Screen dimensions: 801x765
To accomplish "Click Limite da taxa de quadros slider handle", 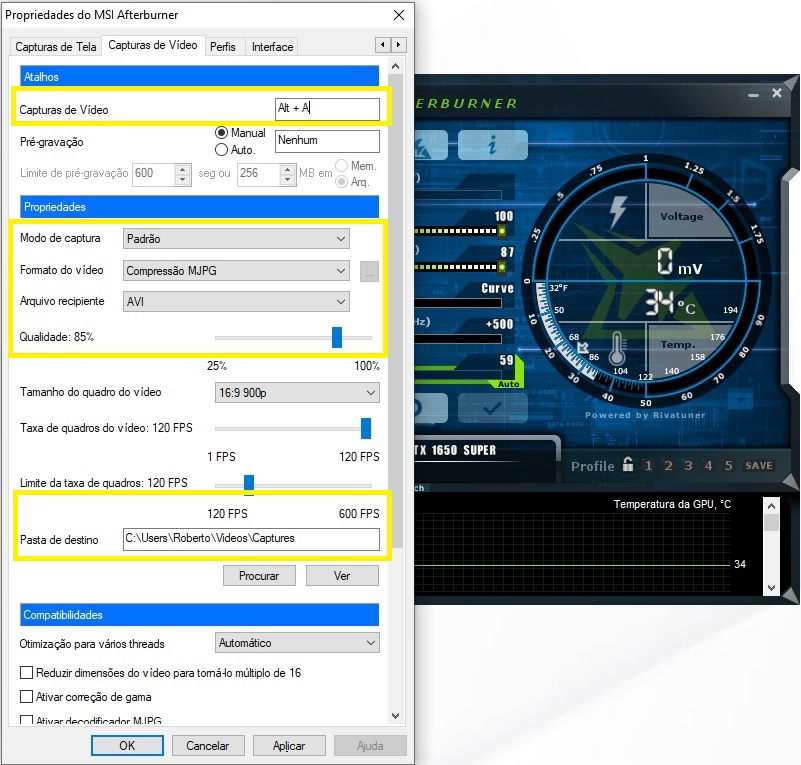I will 249,484.
